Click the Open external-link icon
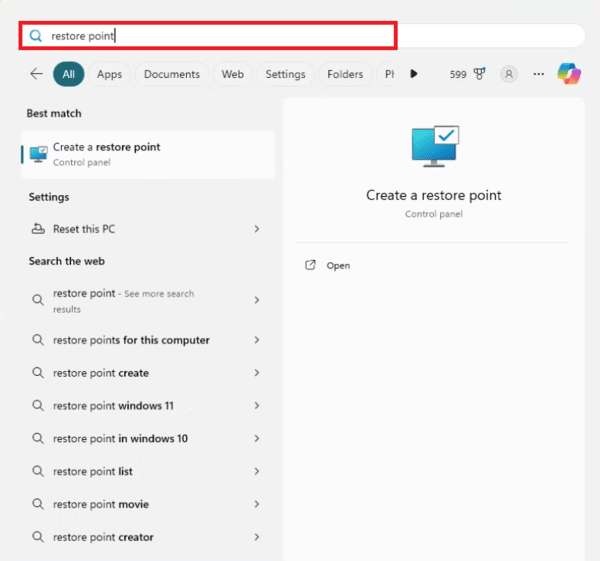Image resolution: width=600 pixels, height=561 pixels. 310,265
